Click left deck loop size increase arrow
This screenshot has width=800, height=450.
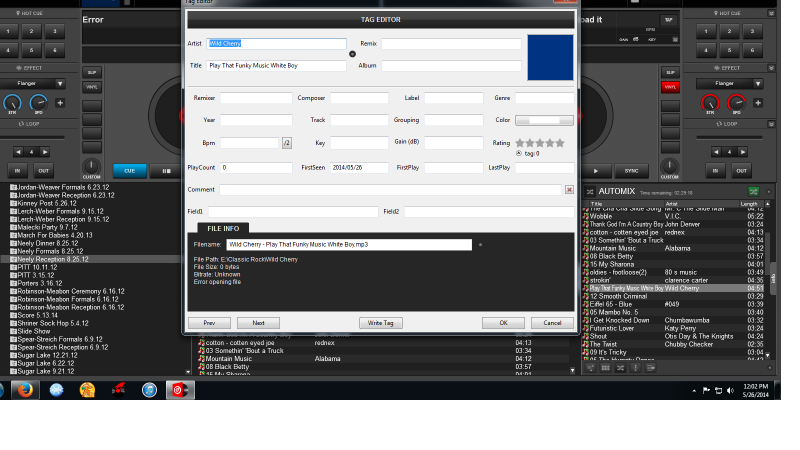[x=45, y=152]
